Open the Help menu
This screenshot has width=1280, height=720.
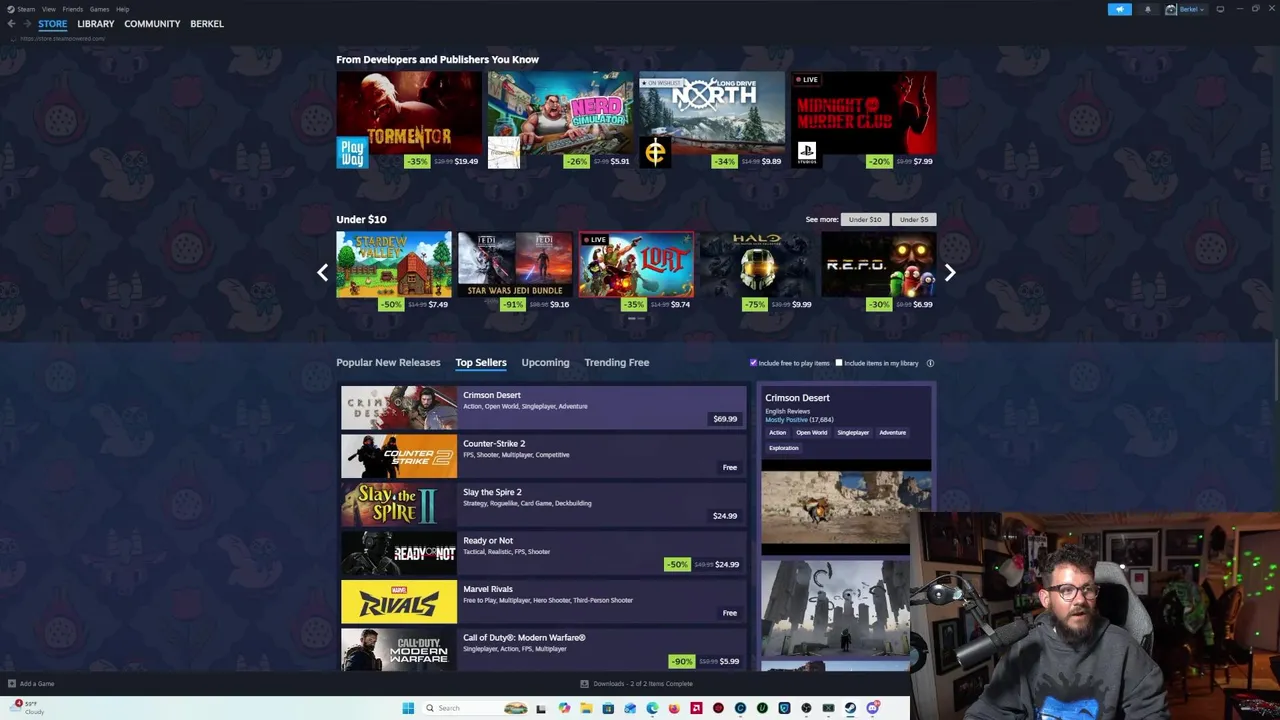(122, 9)
